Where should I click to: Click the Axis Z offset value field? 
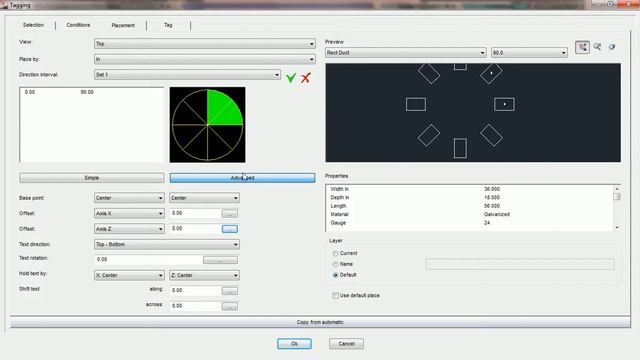click(x=195, y=229)
